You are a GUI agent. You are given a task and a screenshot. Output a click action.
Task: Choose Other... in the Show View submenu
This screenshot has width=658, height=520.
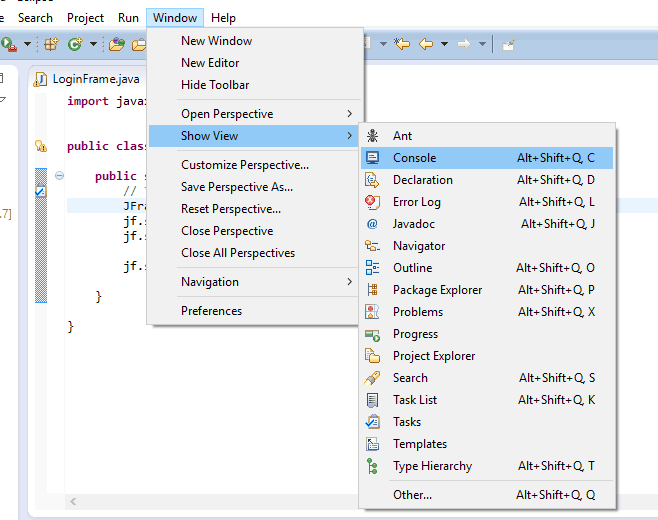coord(487,495)
